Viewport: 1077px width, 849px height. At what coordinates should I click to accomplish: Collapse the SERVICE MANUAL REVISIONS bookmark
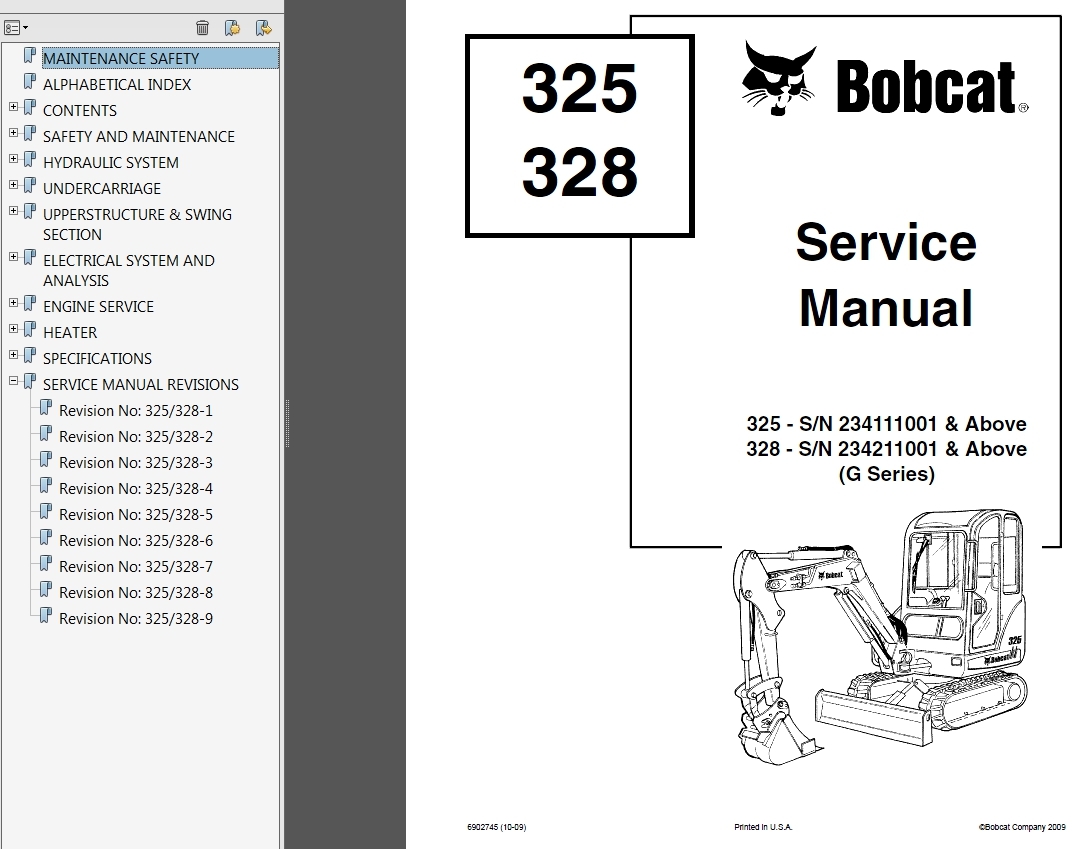(x=13, y=381)
